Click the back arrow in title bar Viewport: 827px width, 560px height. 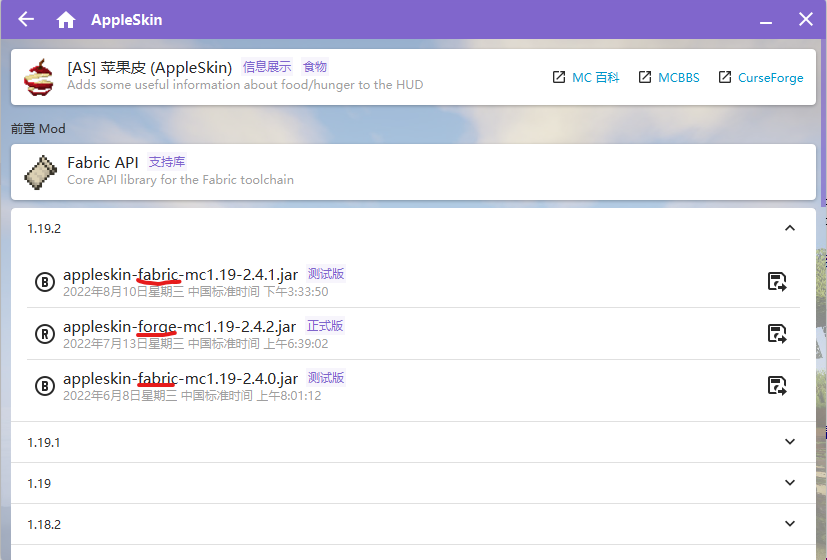coord(26,20)
